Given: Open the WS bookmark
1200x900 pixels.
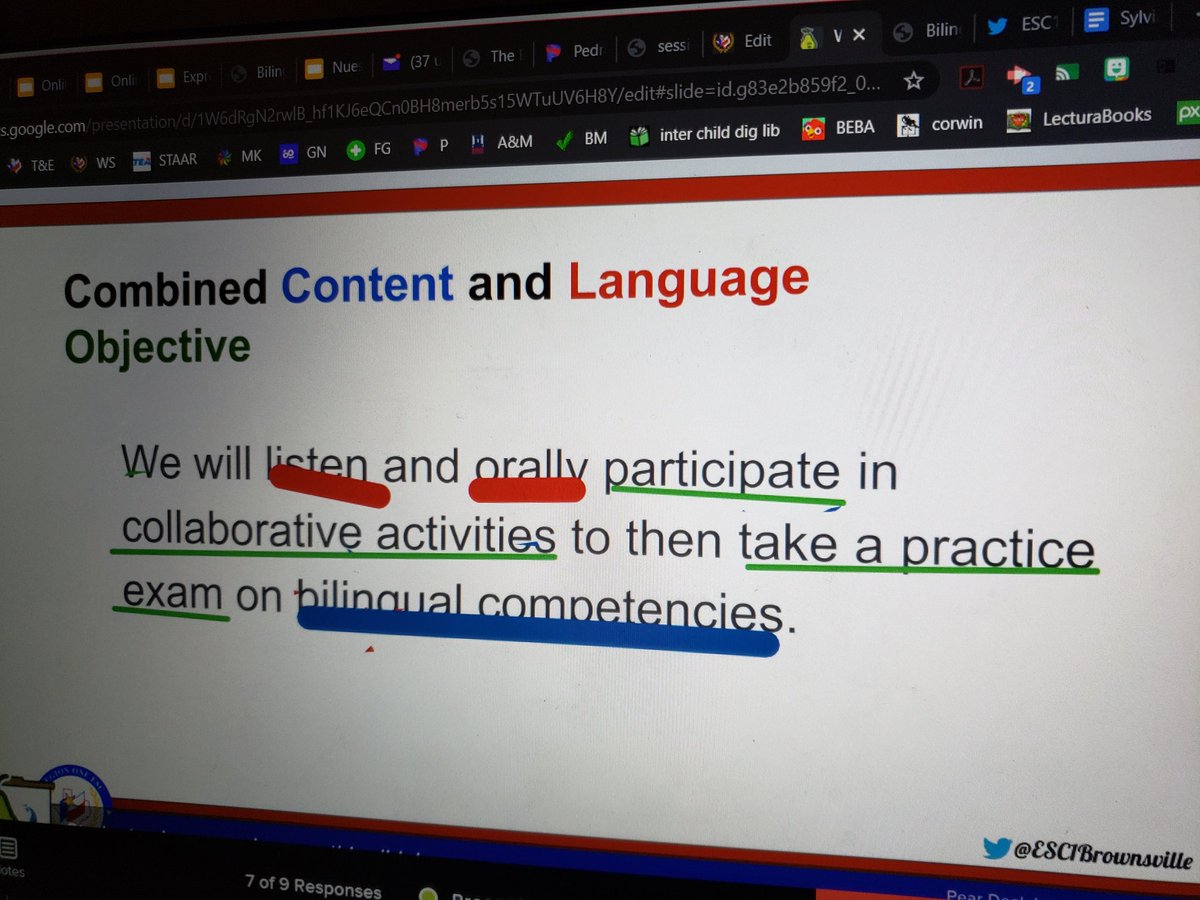Looking at the screenshot, I should [93, 163].
